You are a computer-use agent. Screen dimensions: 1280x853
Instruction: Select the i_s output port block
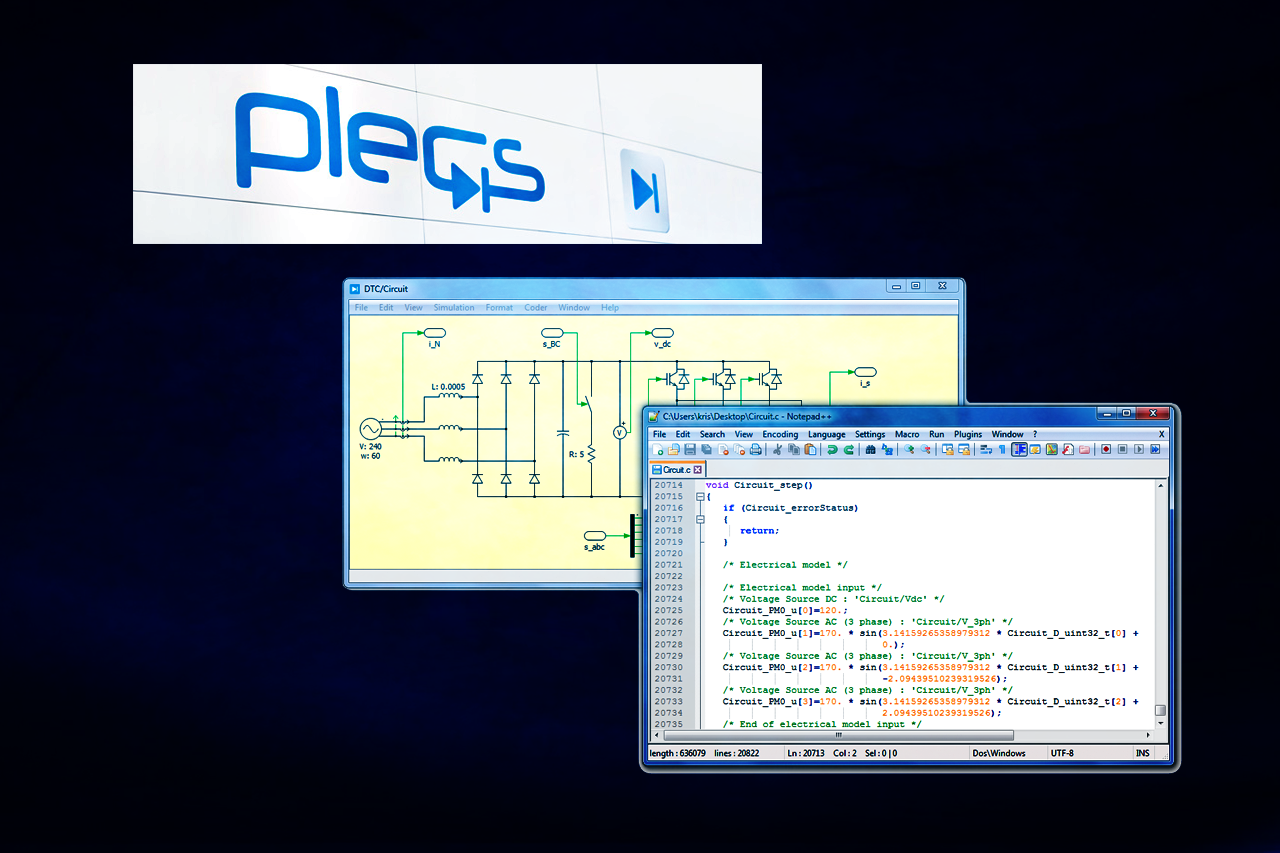click(x=865, y=371)
